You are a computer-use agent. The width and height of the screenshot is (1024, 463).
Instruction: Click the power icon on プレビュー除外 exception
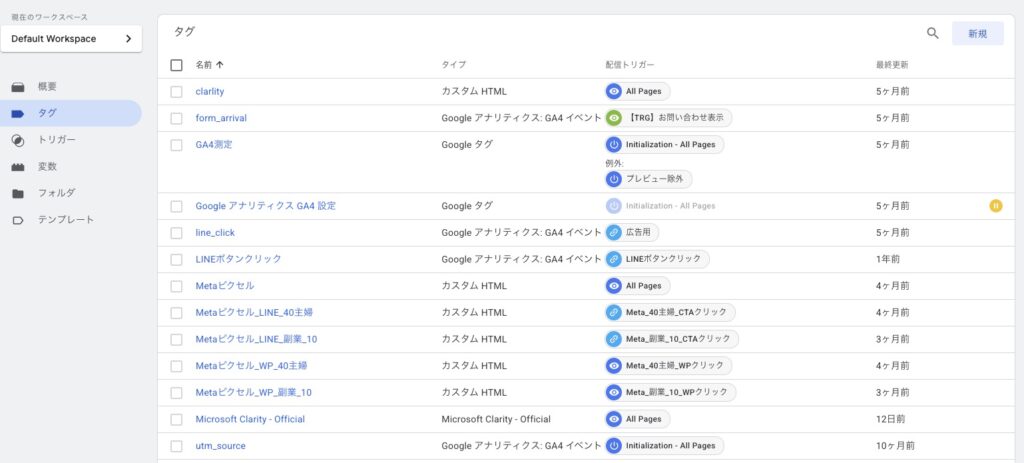613,179
